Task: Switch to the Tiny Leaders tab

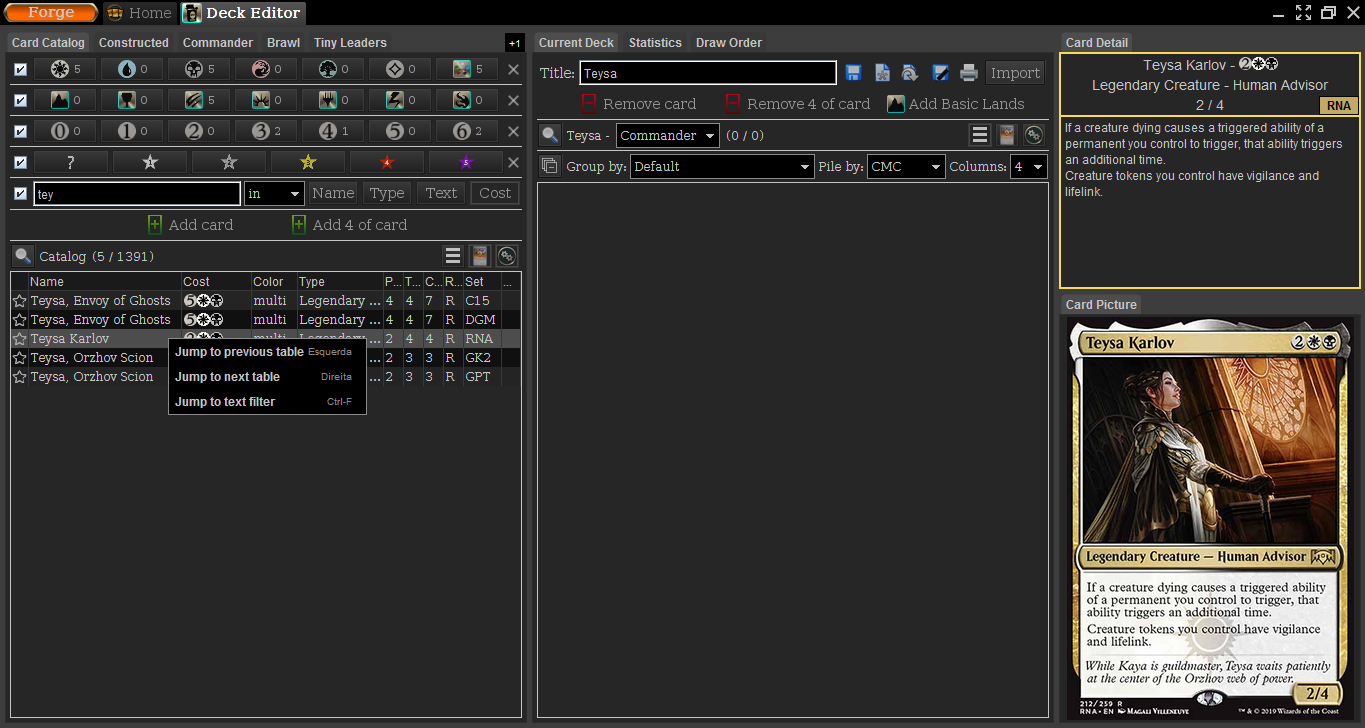Action: (x=350, y=43)
